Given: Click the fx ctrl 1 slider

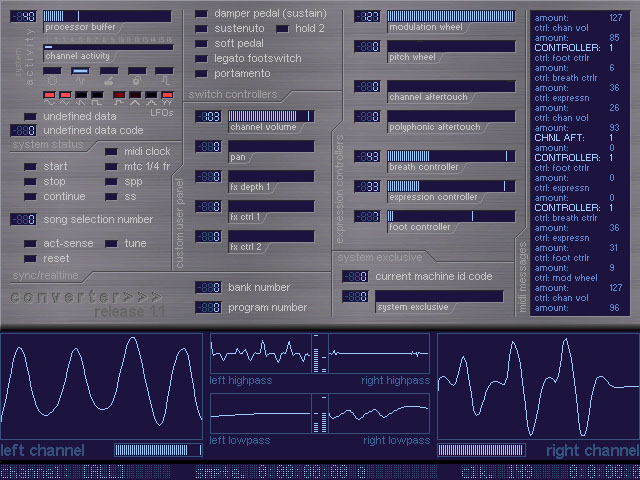Looking at the screenshot, I should coord(271,206).
